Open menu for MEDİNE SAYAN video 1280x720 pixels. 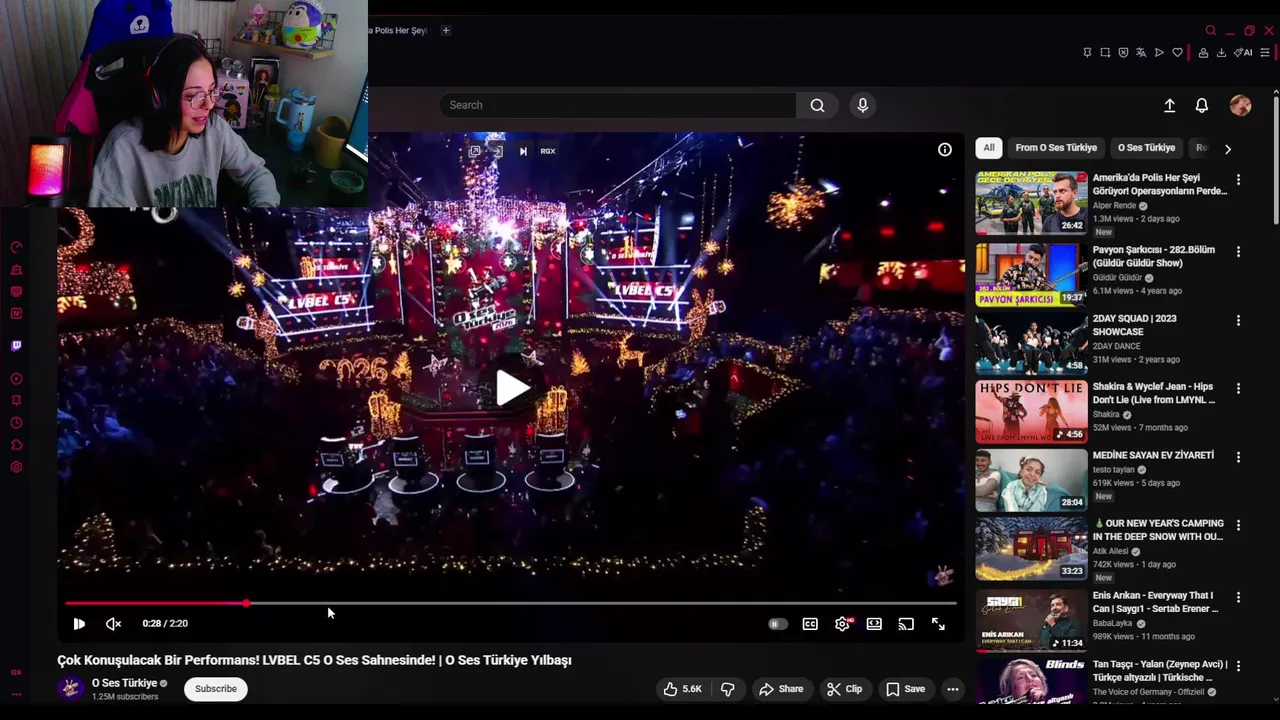(x=1238, y=457)
